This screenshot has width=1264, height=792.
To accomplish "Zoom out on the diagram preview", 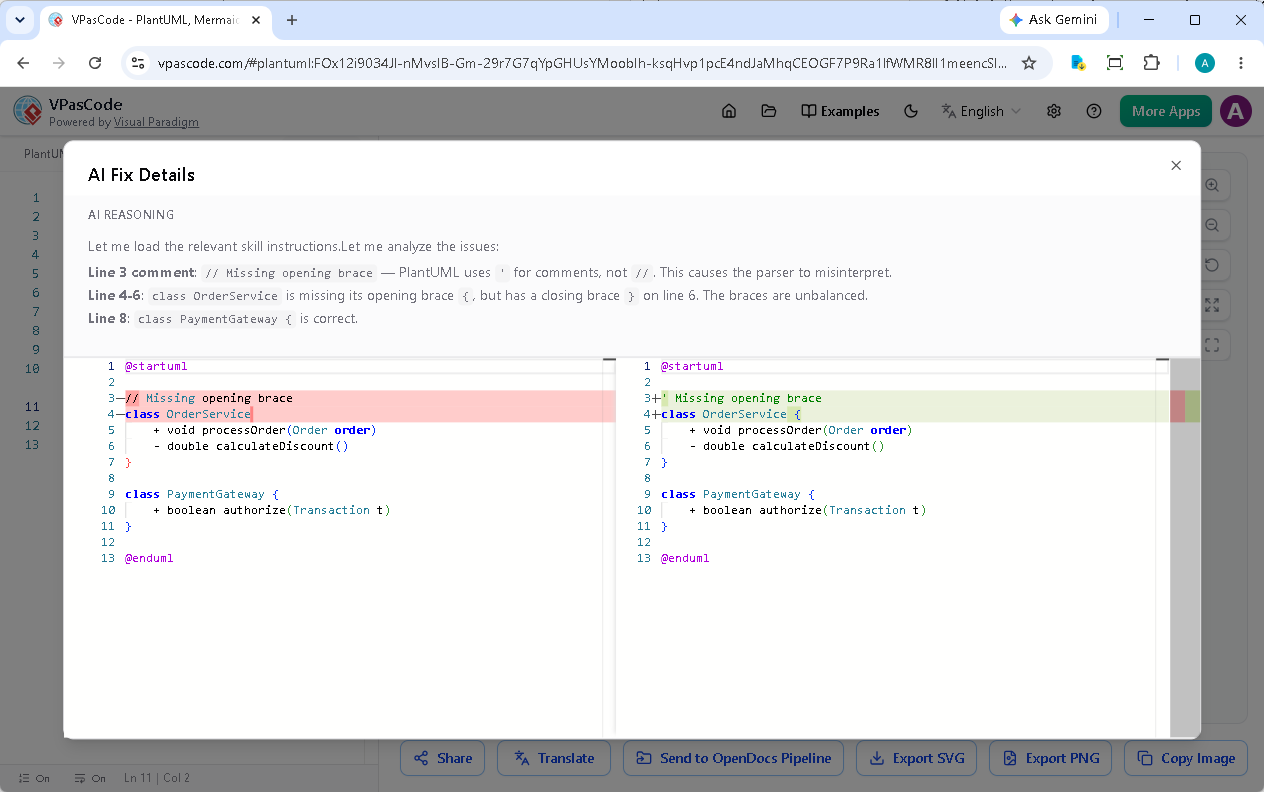I will [x=1212, y=226].
